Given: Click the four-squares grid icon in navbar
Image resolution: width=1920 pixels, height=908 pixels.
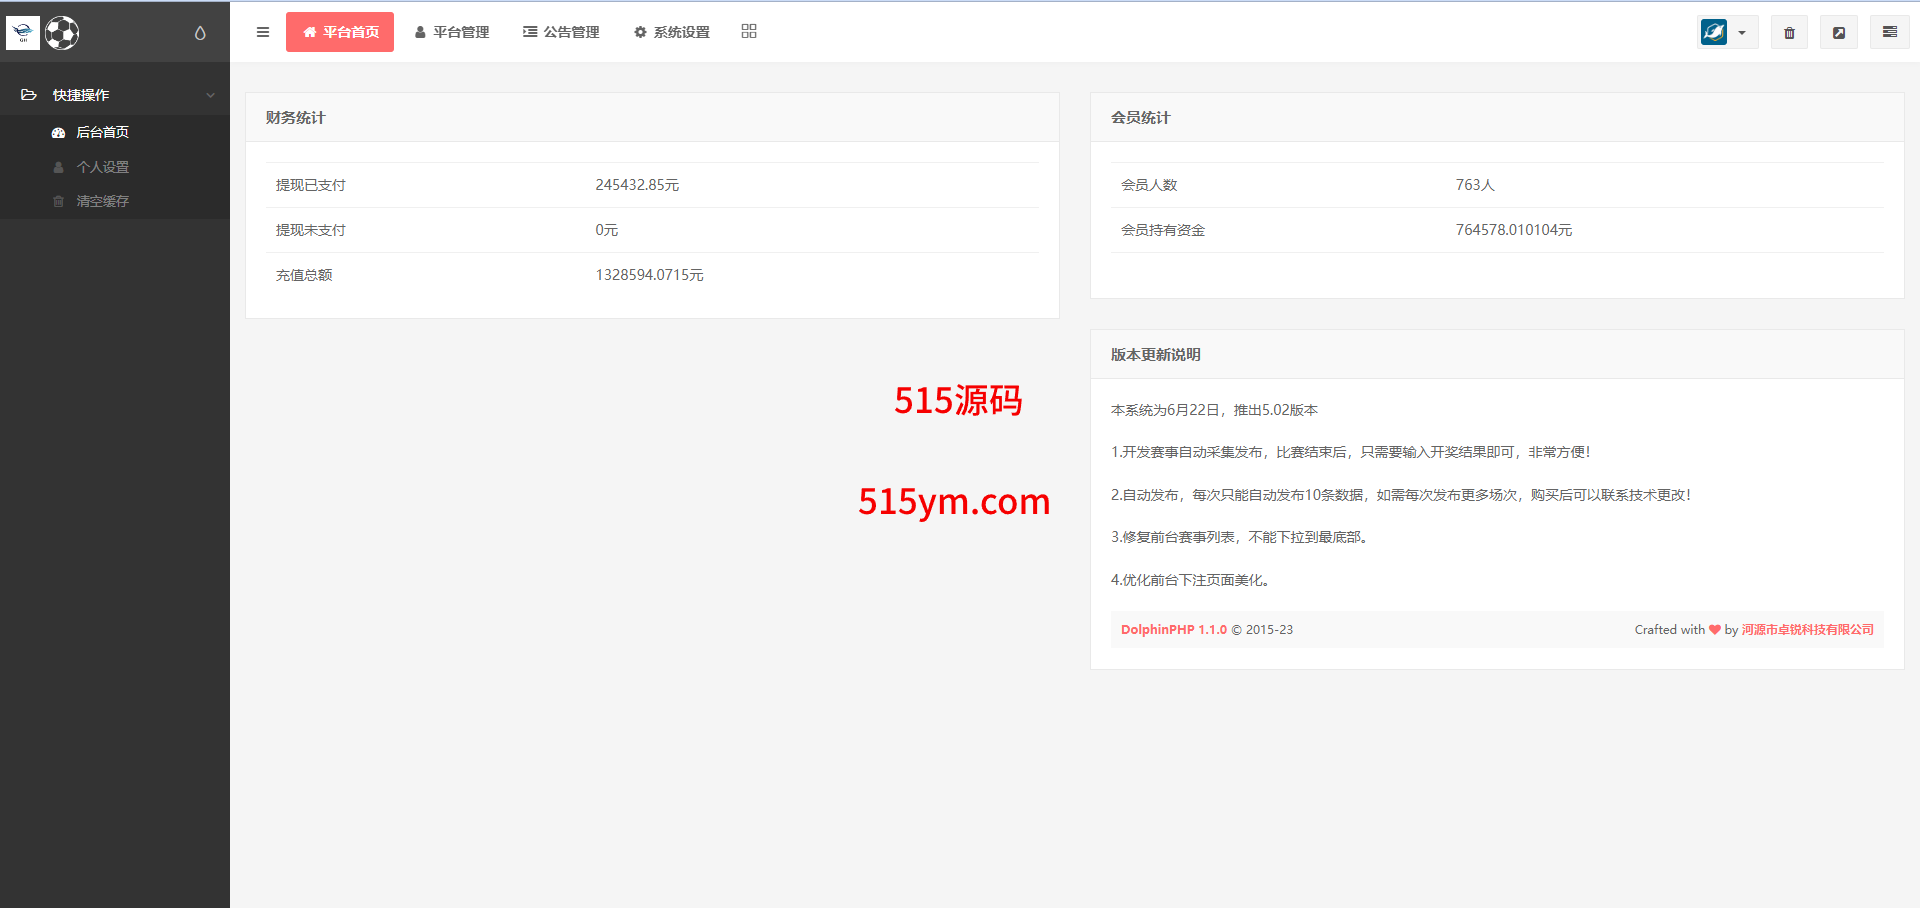Looking at the screenshot, I should [749, 32].
